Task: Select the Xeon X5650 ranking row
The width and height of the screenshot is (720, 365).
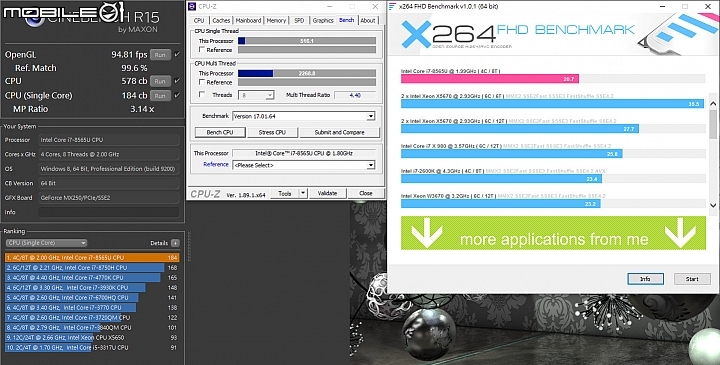Action: click(x=92, y=337)
